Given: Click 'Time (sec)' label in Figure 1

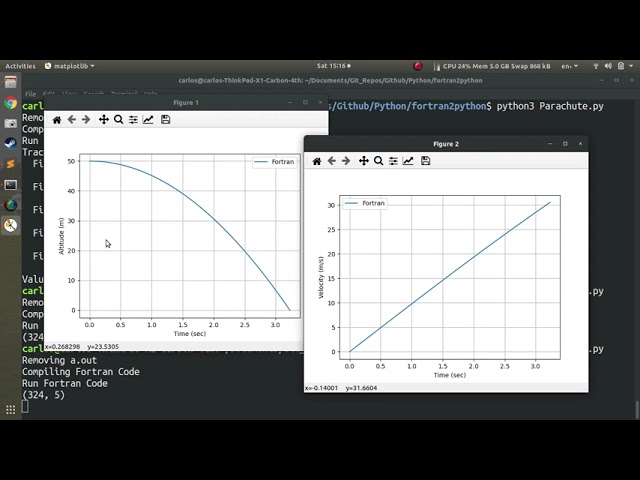Looking at the screenshot, I should [x=190, y=333].
